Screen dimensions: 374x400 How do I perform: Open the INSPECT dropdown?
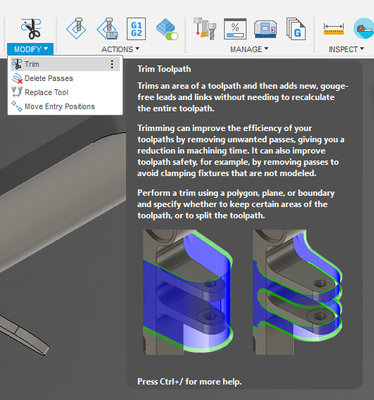346,49
